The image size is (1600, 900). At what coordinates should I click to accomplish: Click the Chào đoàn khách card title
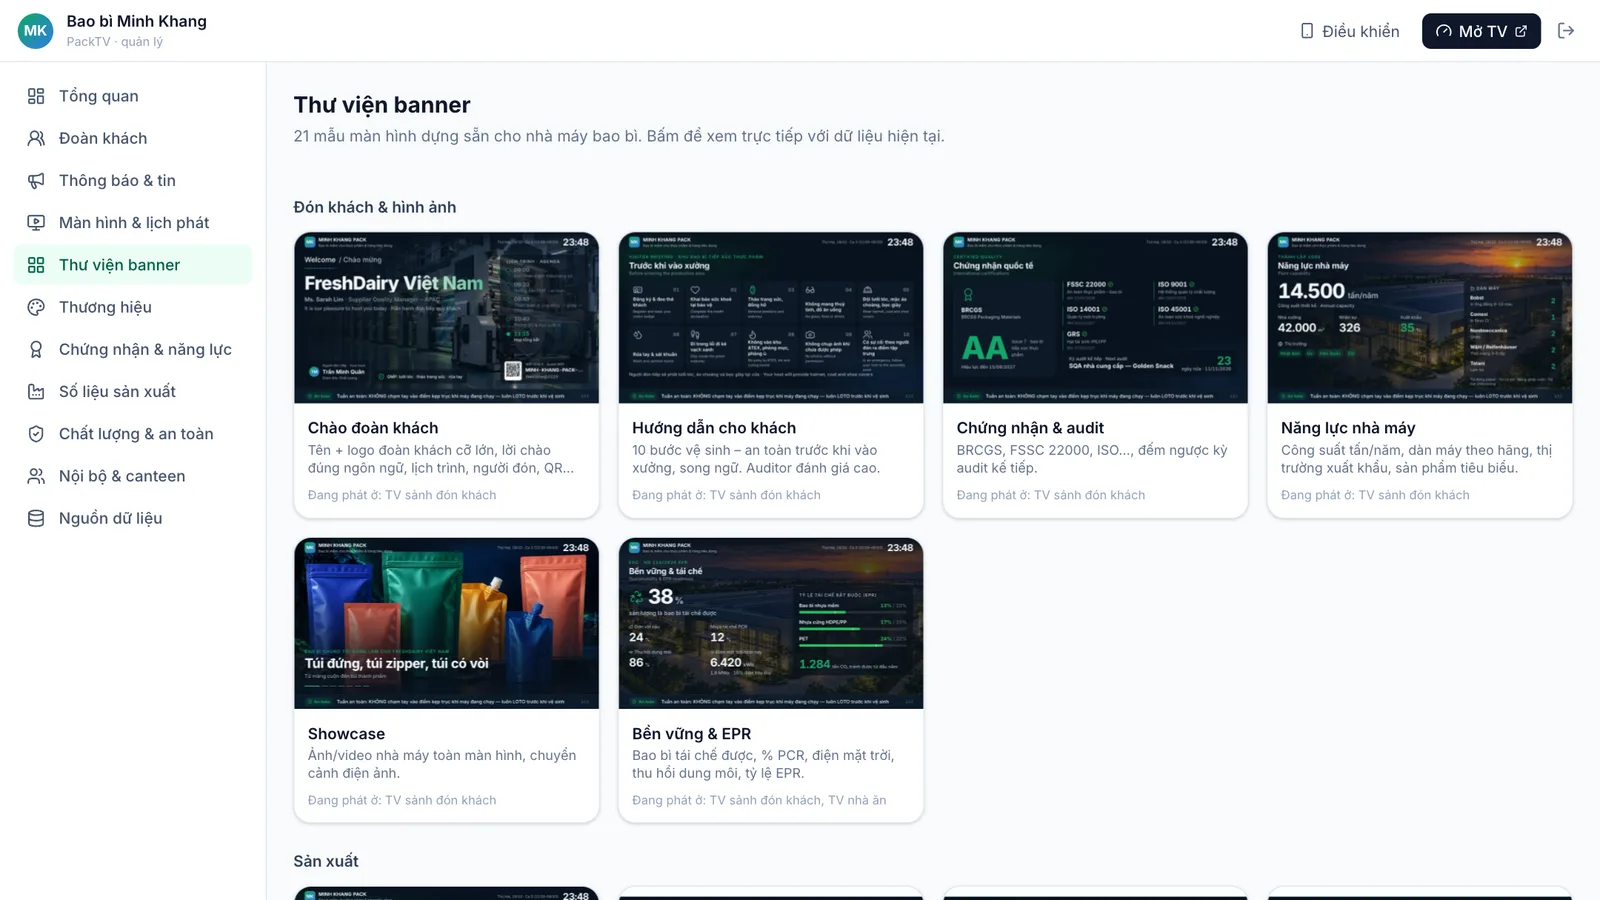click(x=373, y=428)
